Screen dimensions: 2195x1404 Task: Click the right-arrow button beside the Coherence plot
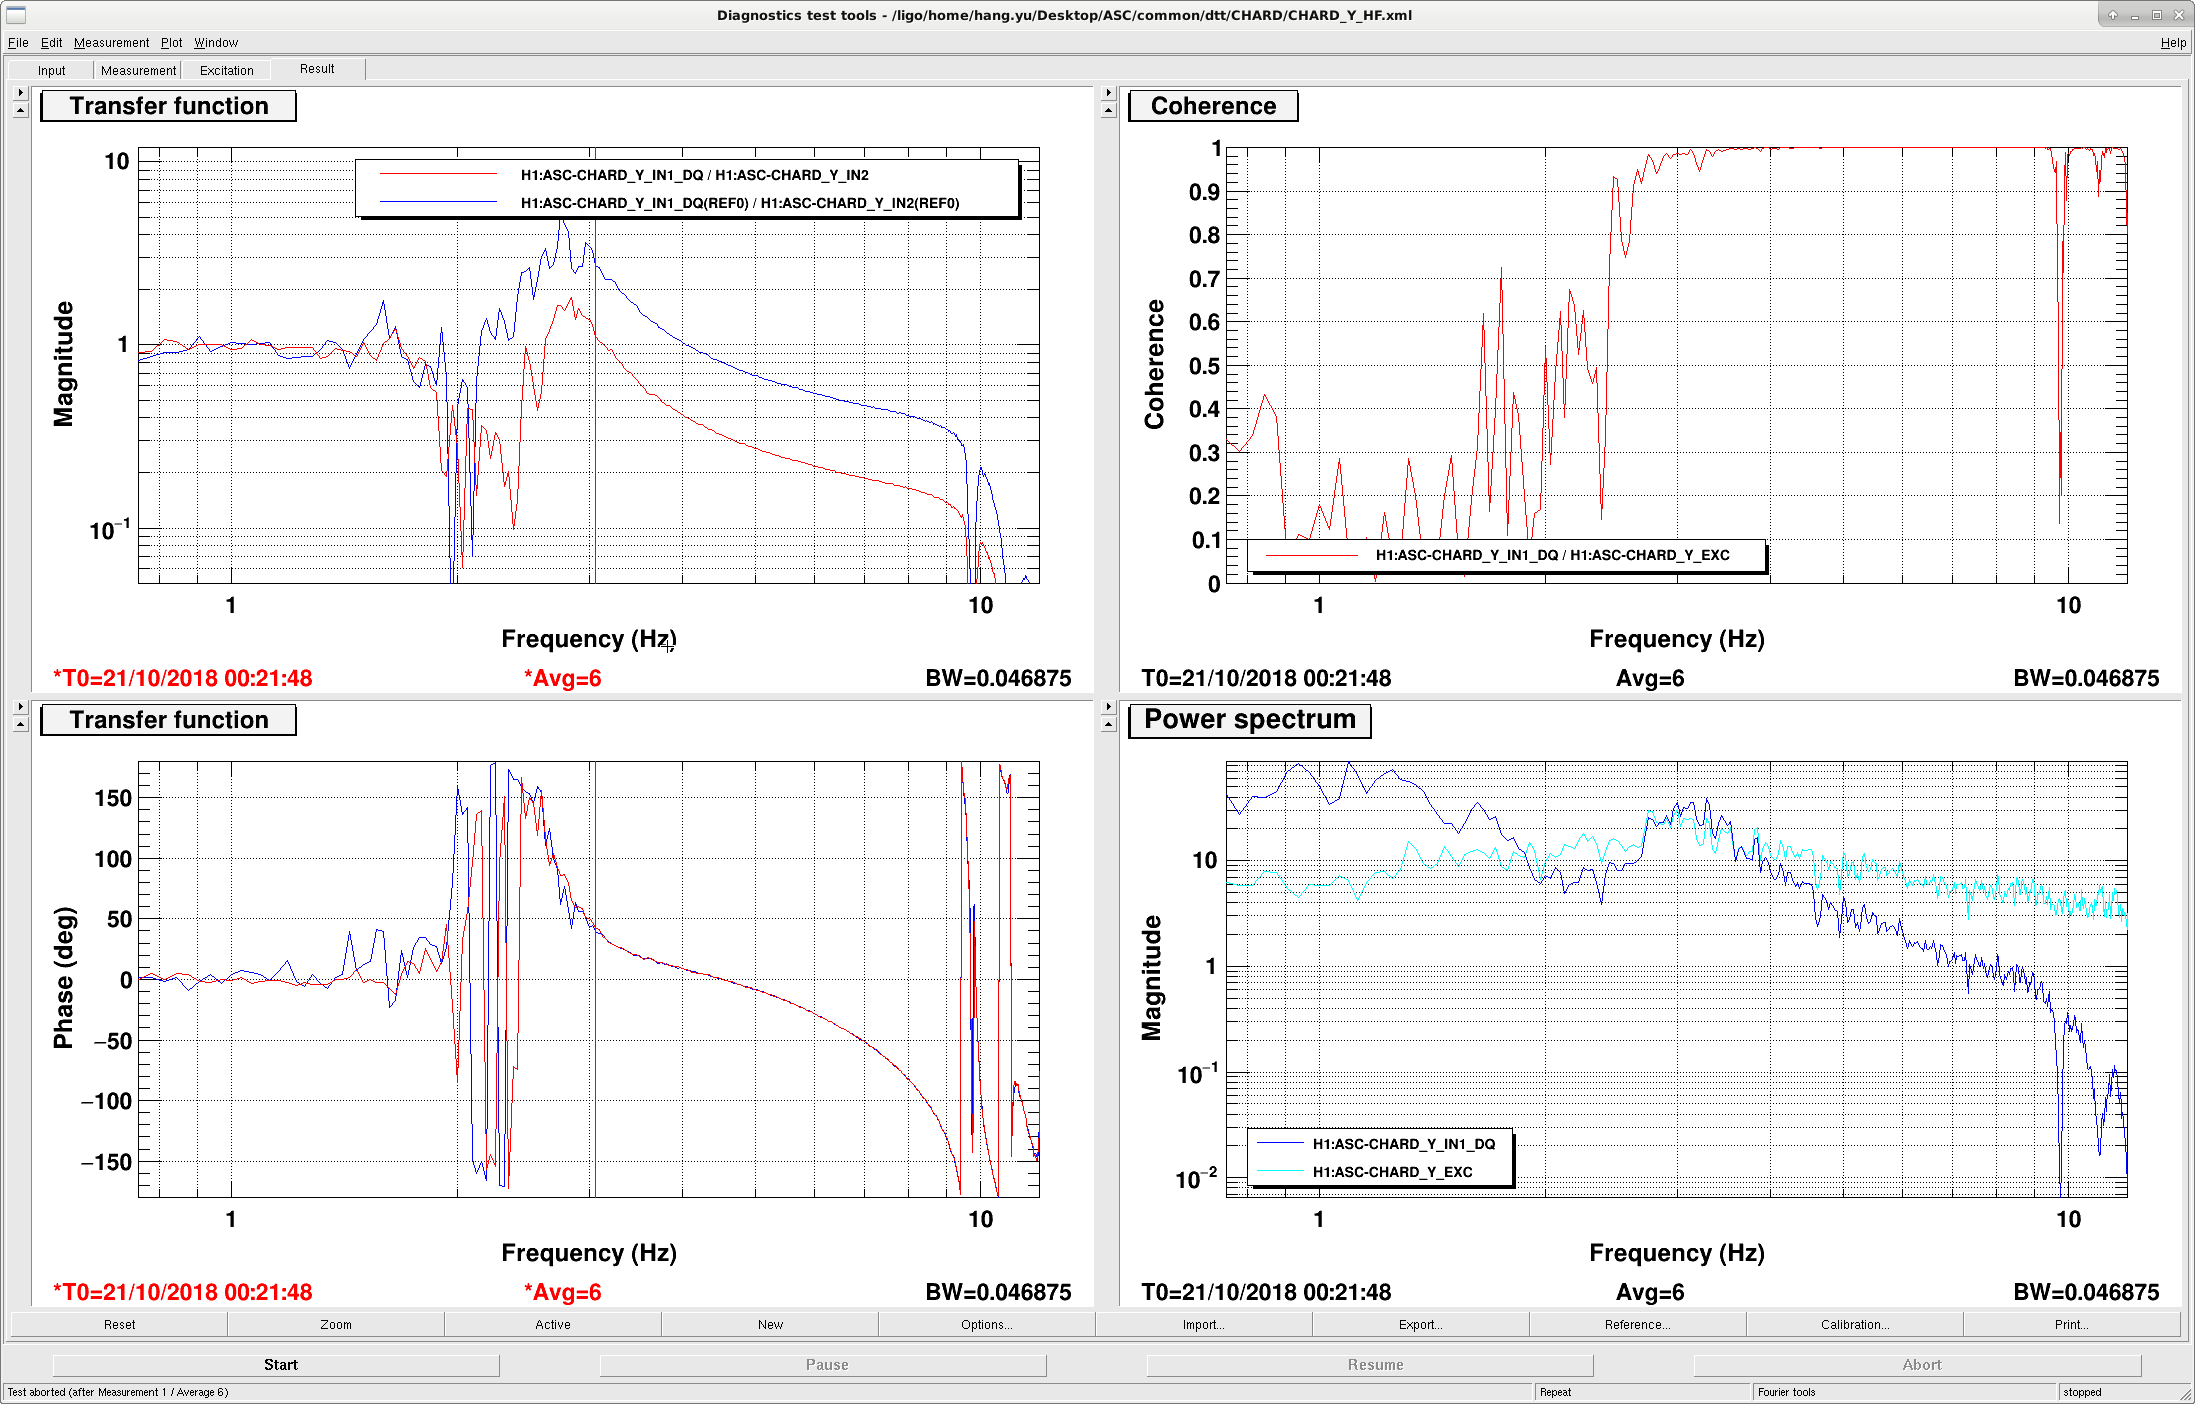[x=1108, y=92]
